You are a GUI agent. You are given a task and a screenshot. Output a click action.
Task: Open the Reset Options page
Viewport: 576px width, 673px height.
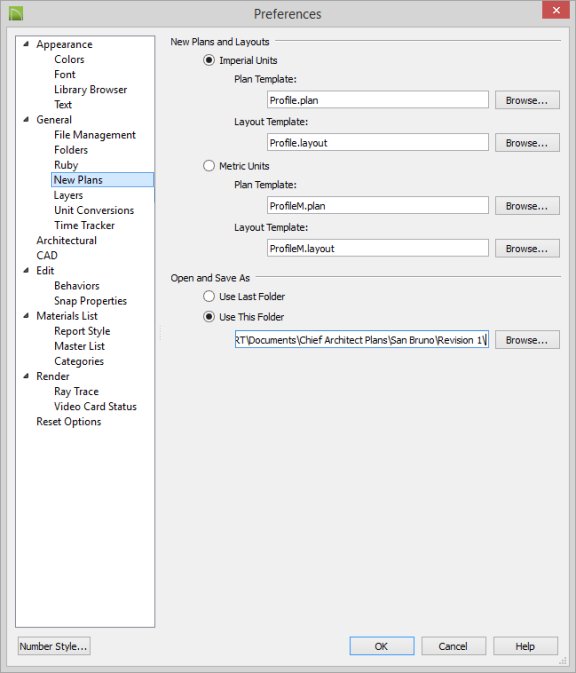point(69,421)
